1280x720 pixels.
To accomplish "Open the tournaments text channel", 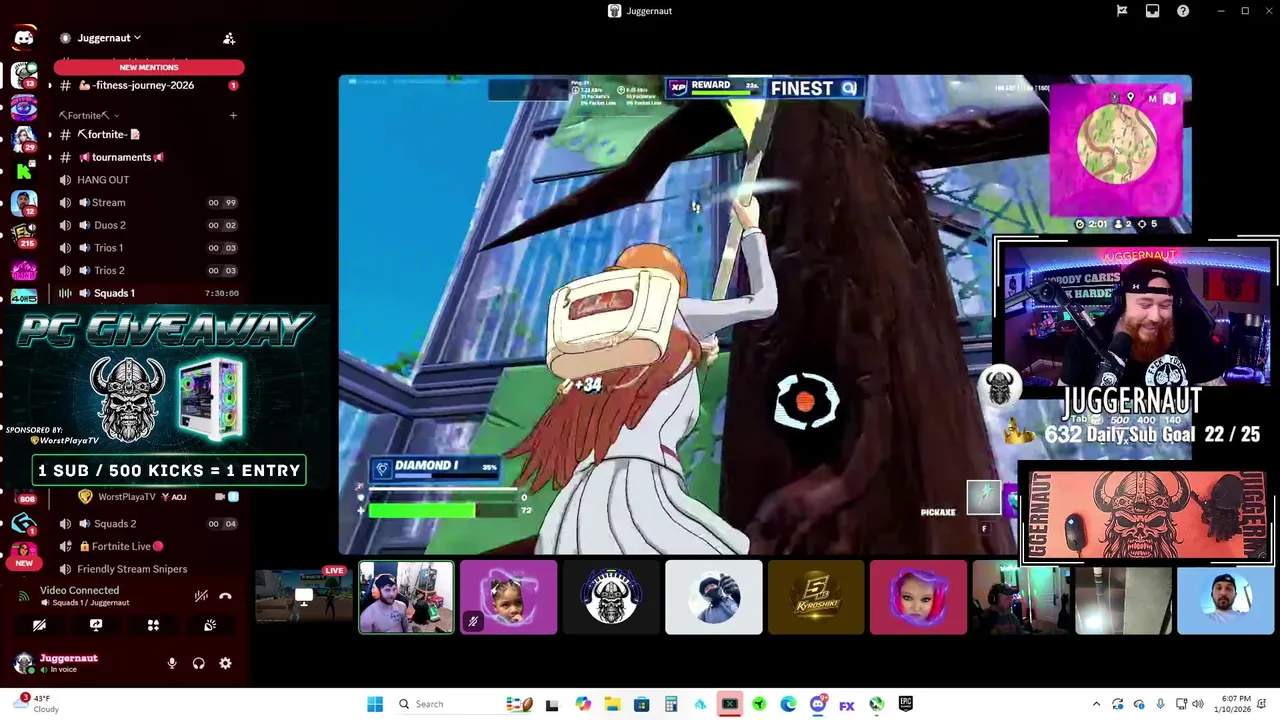I will [148, 157].
